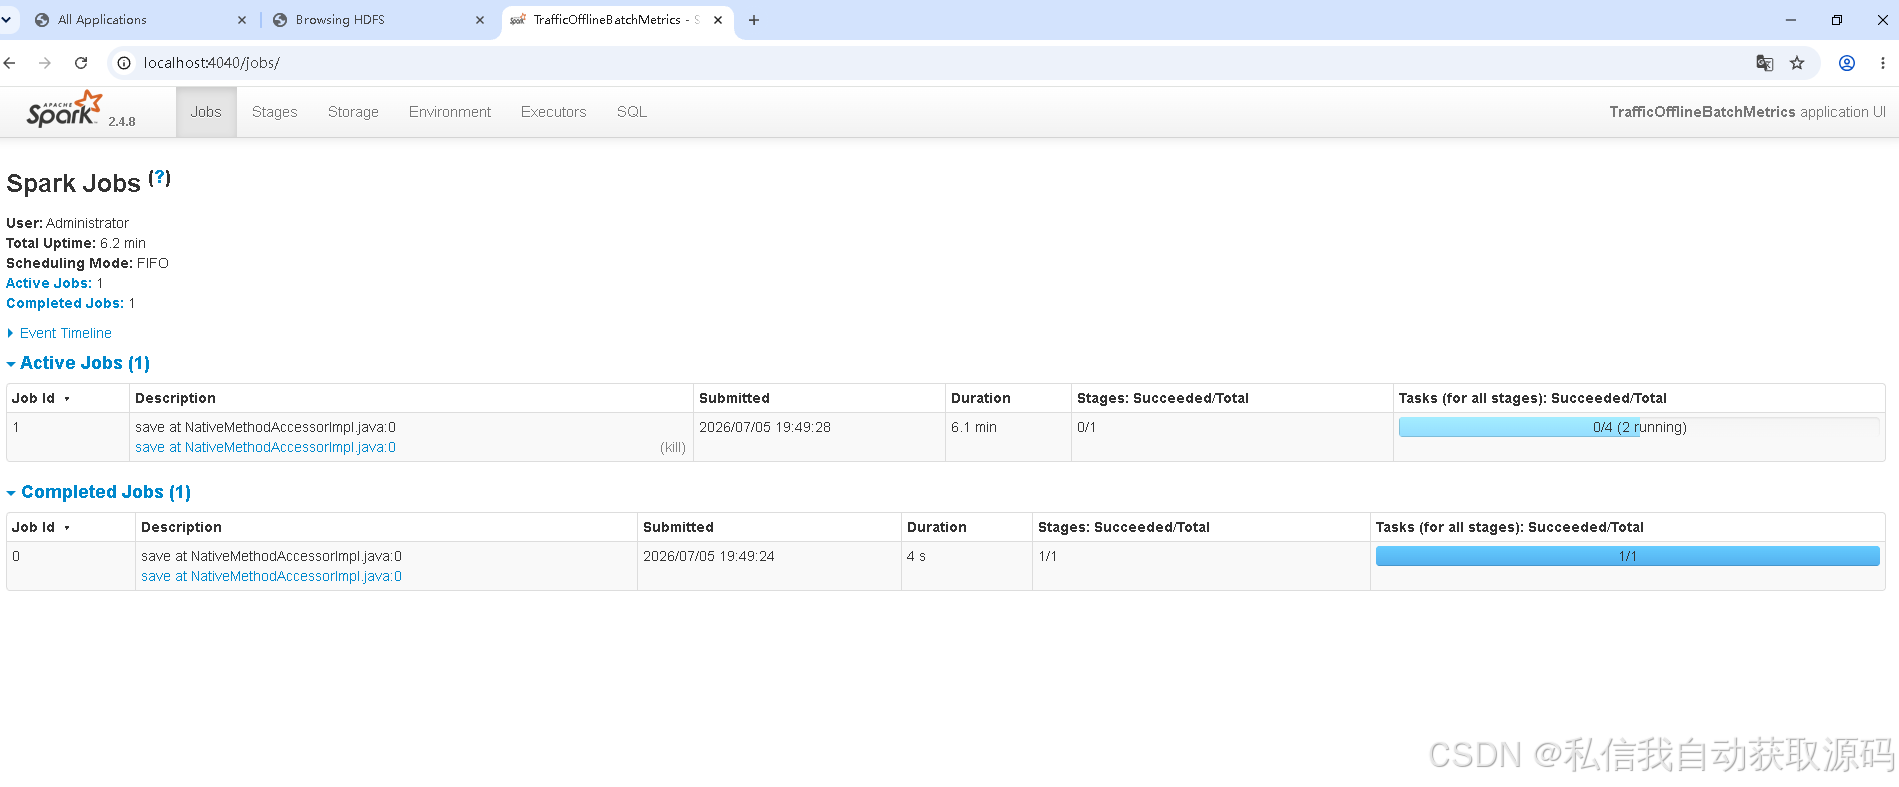Open the Executors tab
Viewport: 1899px width, 787px height.
(x=553, y=112)
